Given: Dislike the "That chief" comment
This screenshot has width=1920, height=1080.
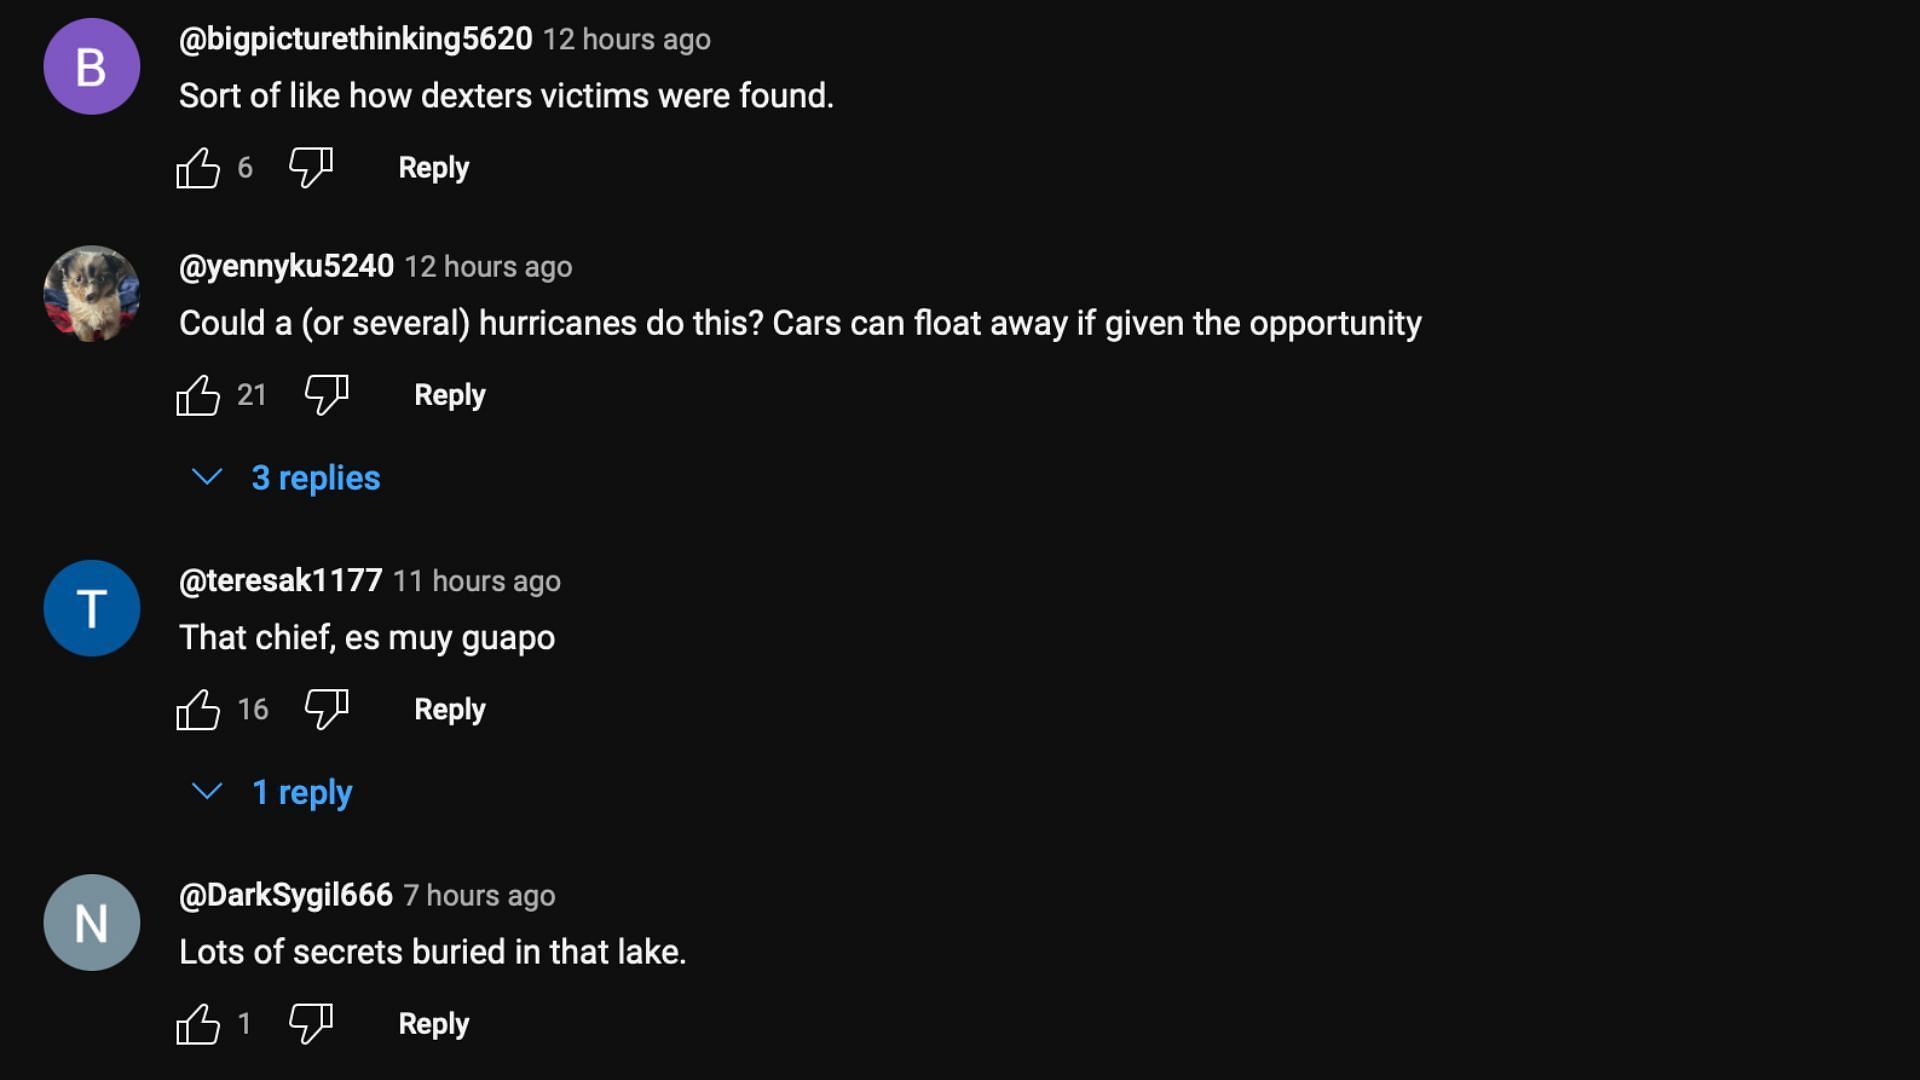Looking at the screenshot, I should (326, 710).
